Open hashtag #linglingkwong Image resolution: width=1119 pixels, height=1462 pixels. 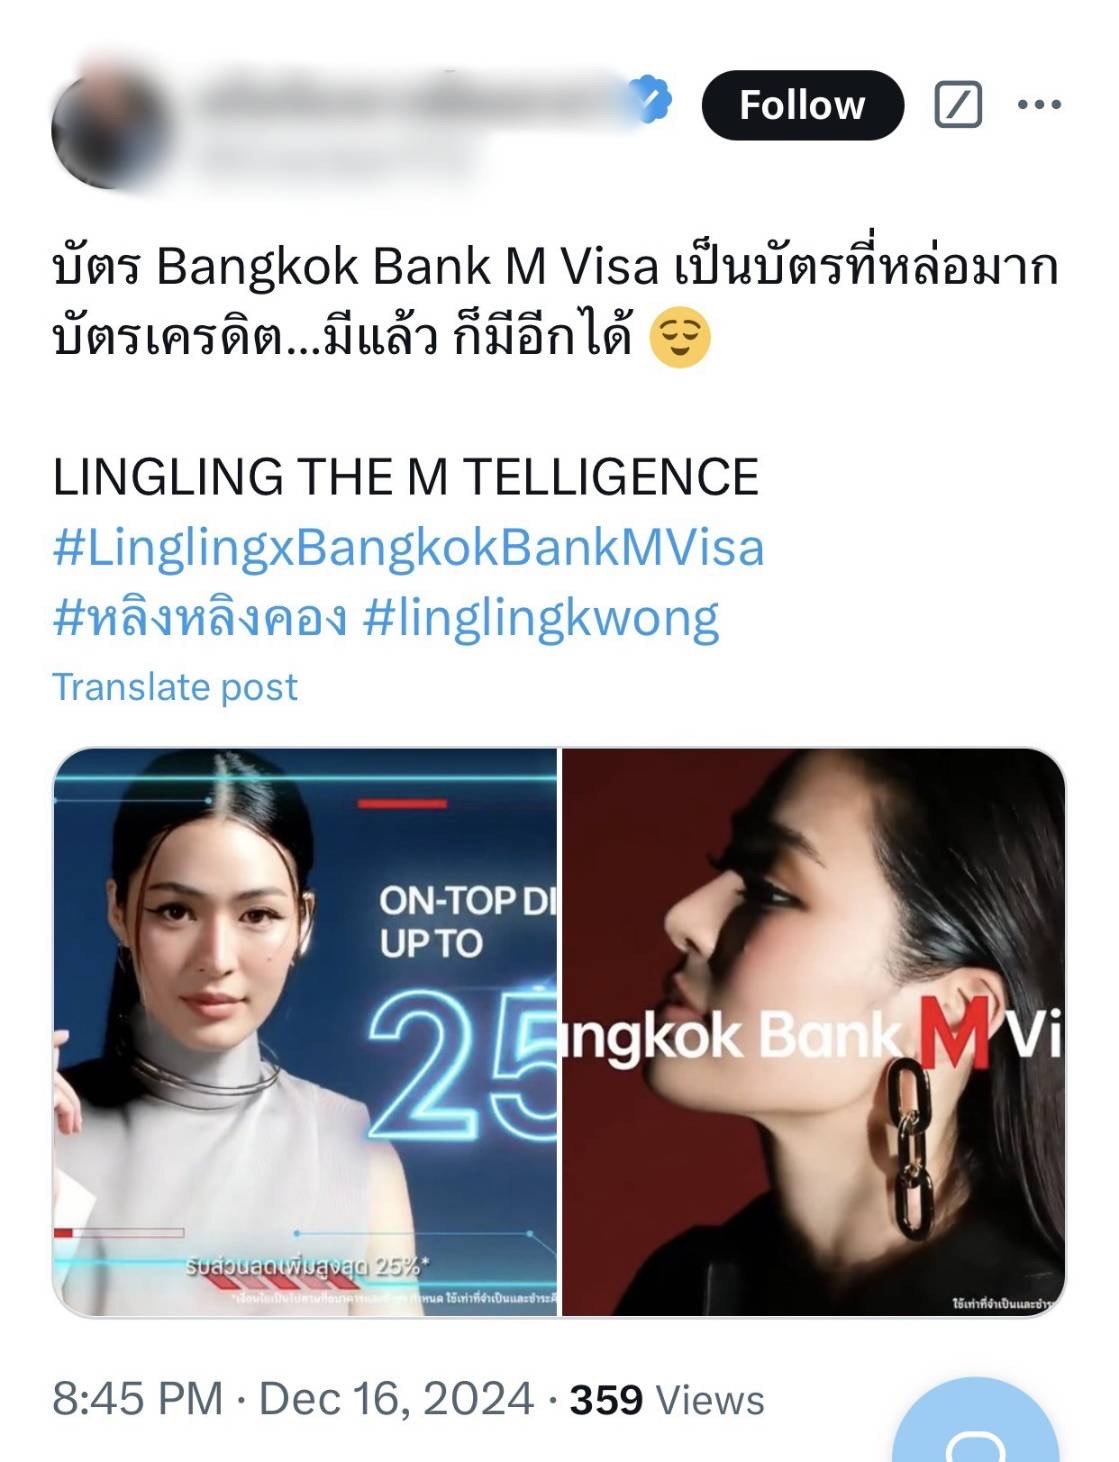click(x=541, y=619)
